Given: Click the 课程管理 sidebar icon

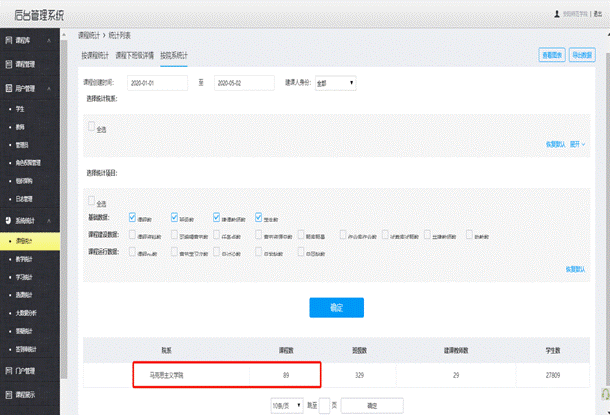Looking at the screenshot, I should pyautogui.click(x=9, y=63).
